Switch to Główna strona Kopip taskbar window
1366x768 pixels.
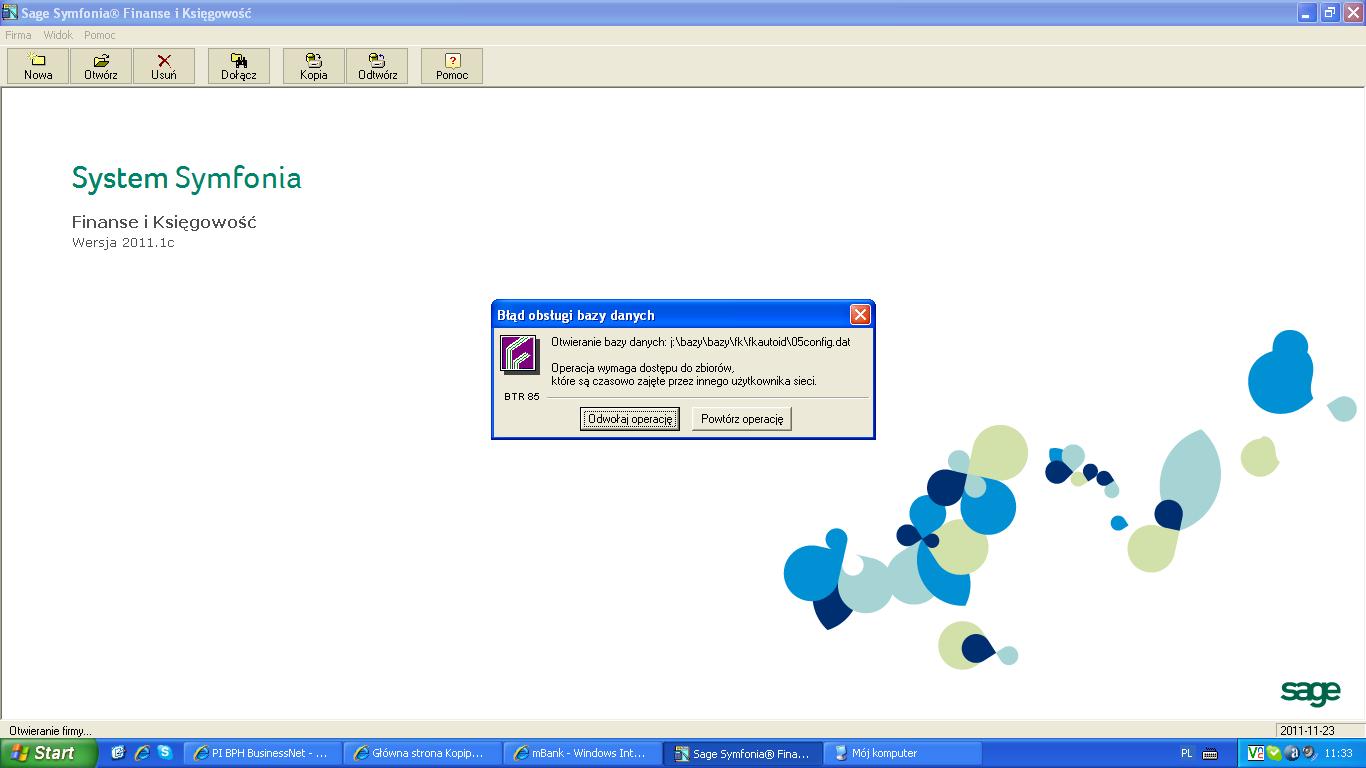pos(422,753)
